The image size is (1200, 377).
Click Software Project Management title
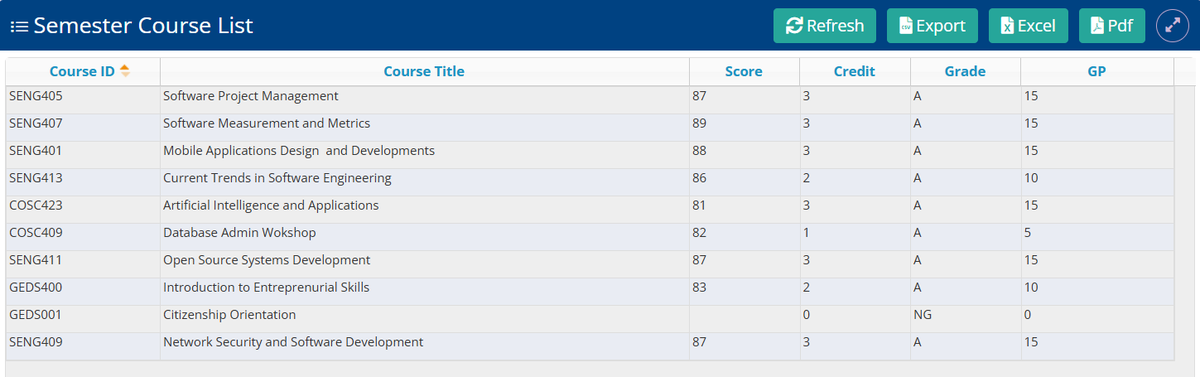pyautogui.click(x=251, y=96)
